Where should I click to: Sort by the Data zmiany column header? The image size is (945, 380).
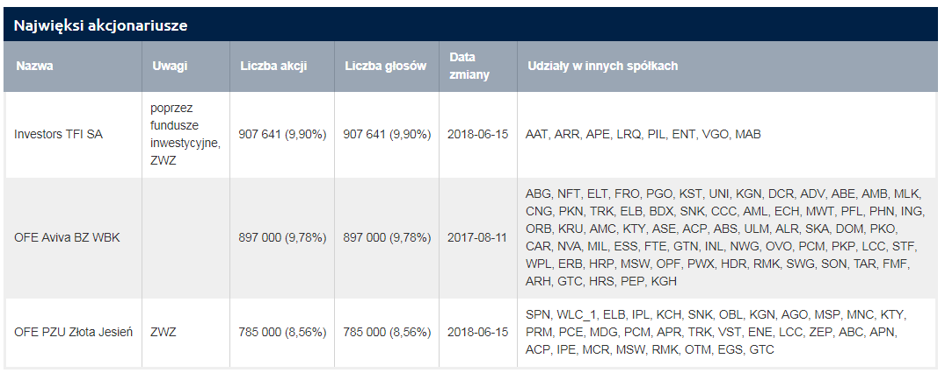point(469,66)
